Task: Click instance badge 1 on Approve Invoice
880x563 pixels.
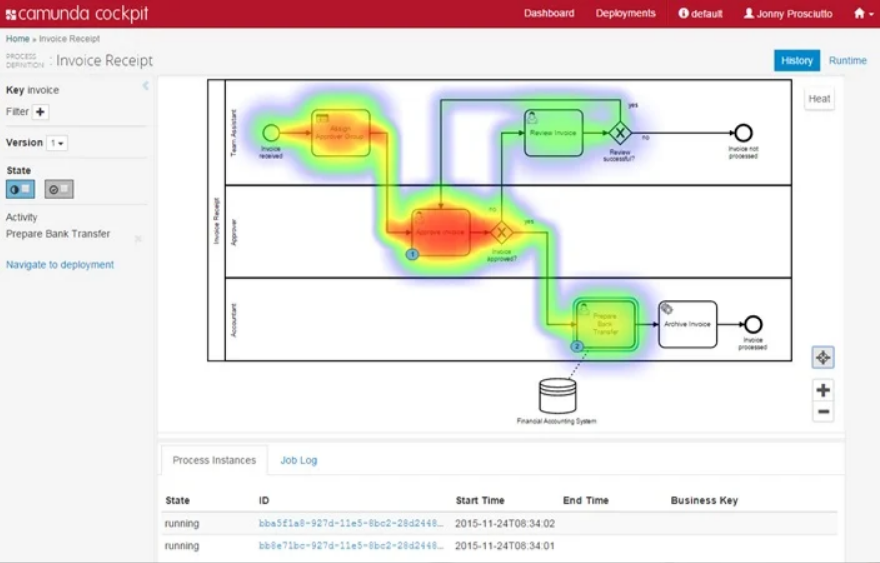Action: (x=412, y=255)
